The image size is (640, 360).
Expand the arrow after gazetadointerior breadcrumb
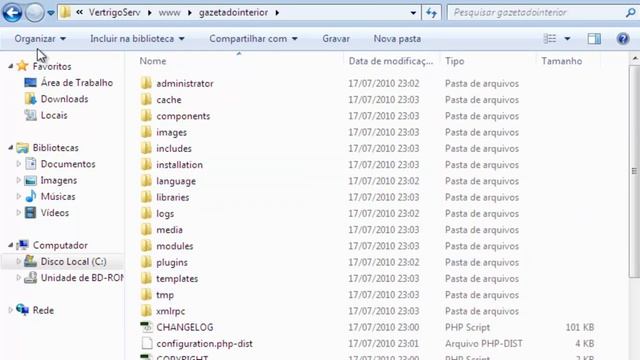click(277, 13)
